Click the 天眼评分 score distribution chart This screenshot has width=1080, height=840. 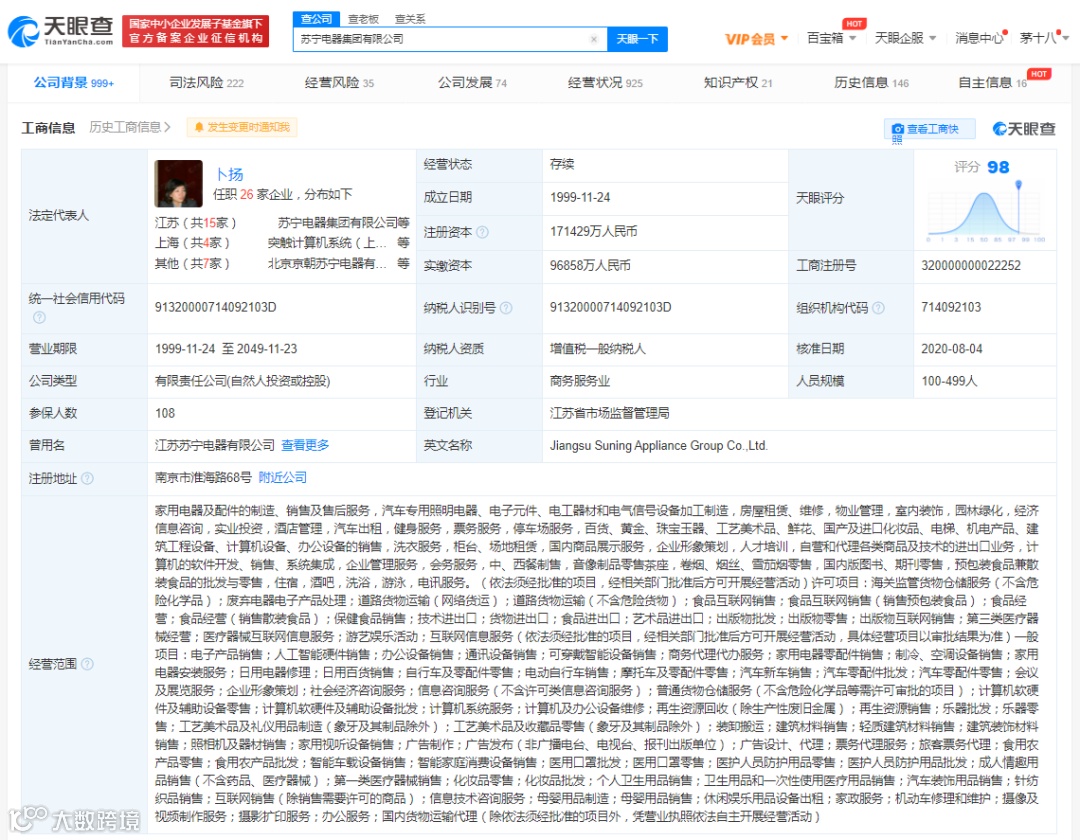[985, 212]
